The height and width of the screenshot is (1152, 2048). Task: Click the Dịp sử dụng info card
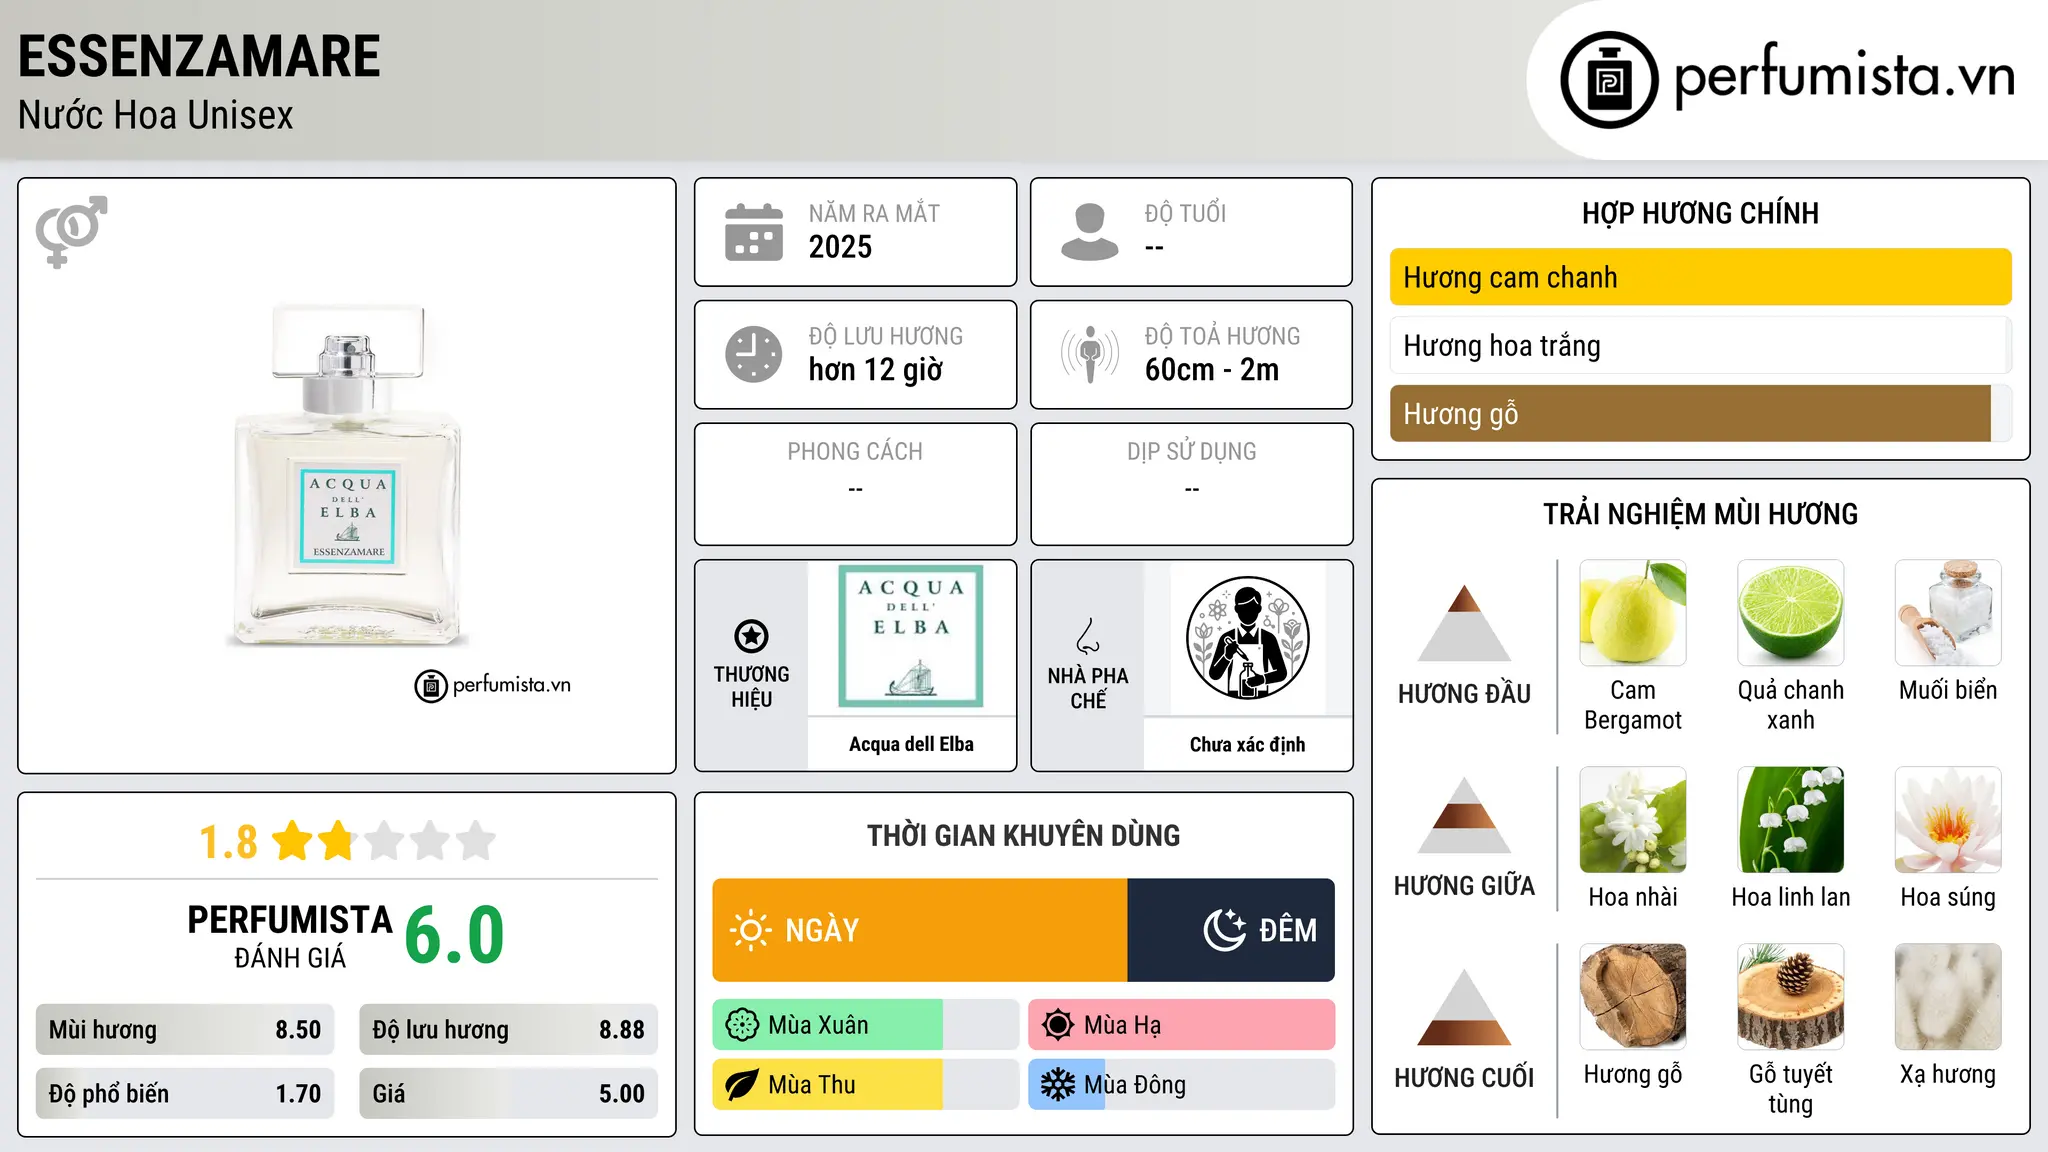click(x=1191, y=484)
